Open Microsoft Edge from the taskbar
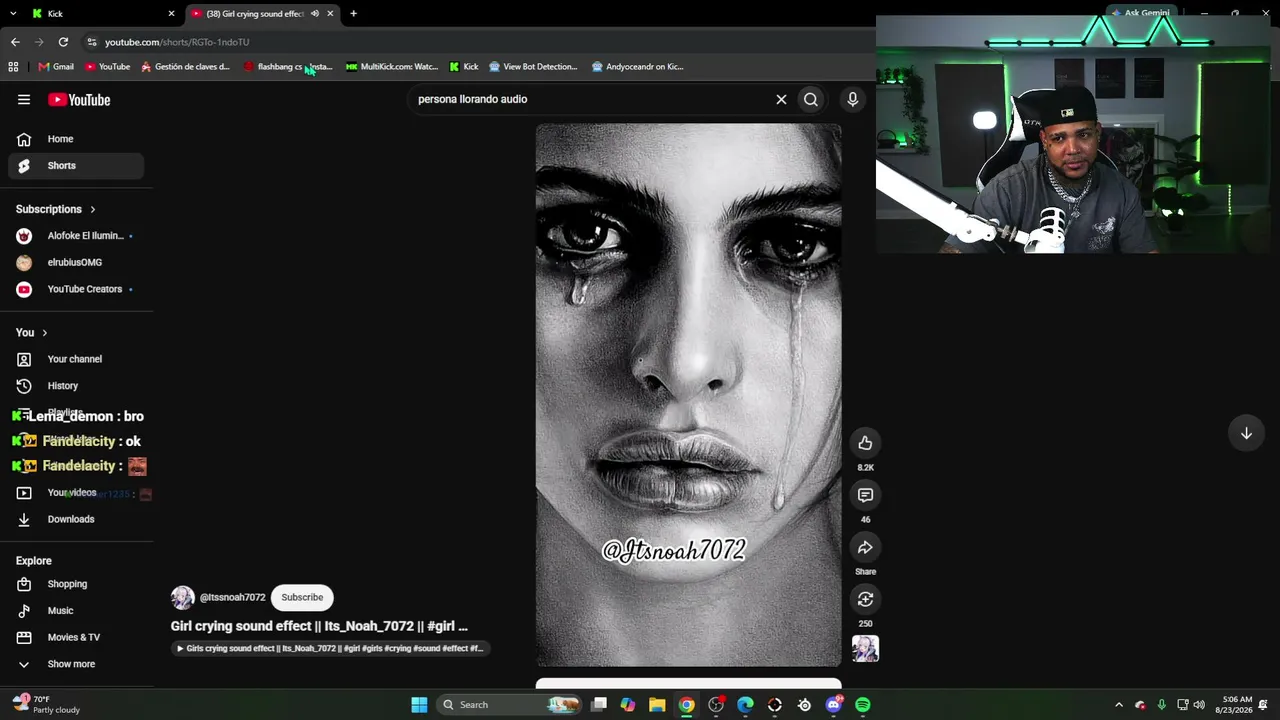This screenshot has height=720, width=1280. (745, 705)
